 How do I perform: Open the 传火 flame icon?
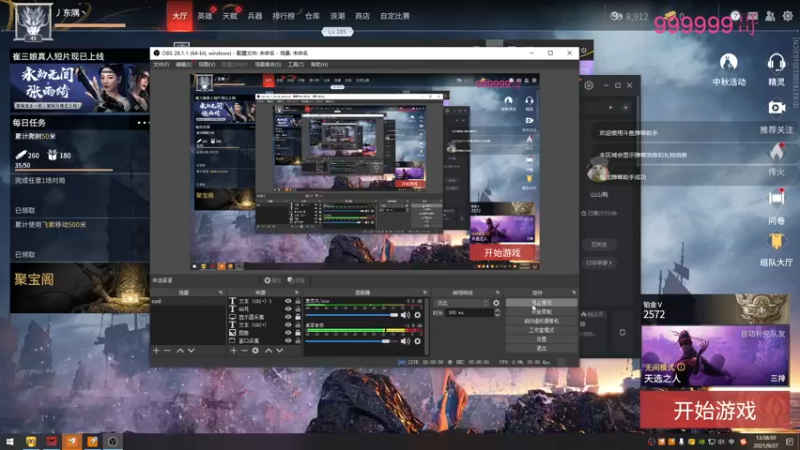[776, 153]
